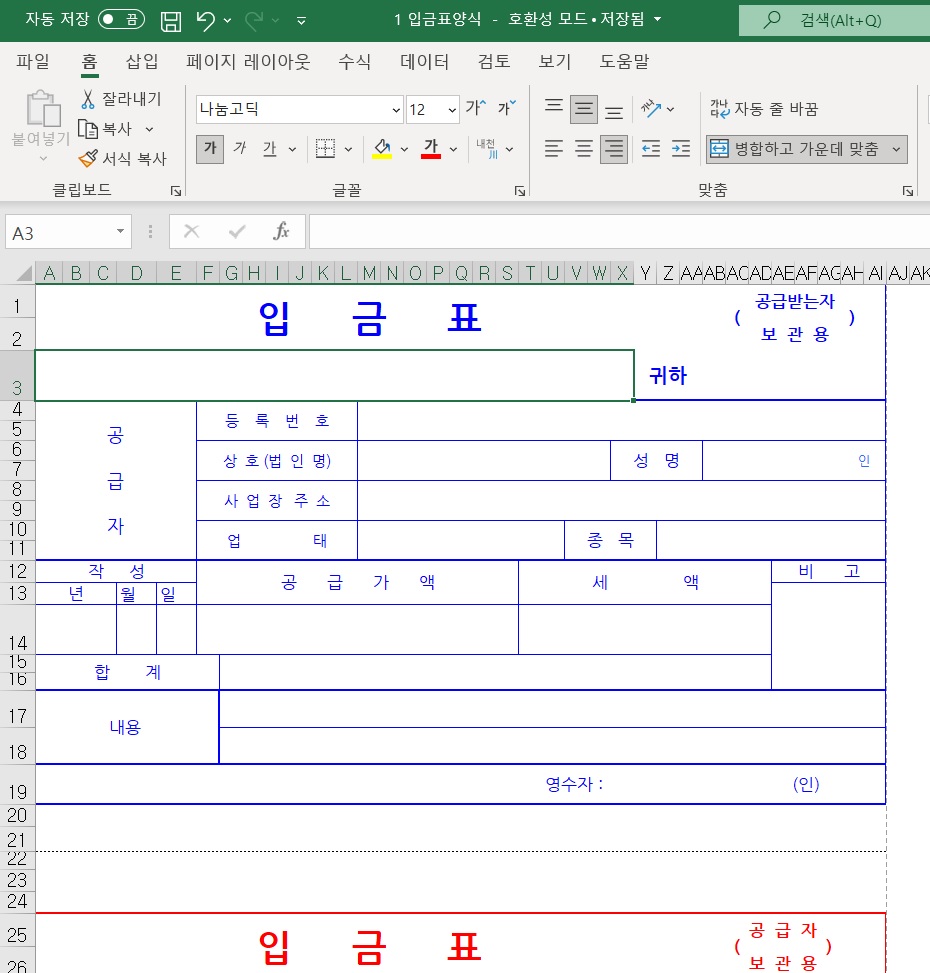Image resolution: width=930 pixels, height=973 pixels.
Task: Open merge and center dropdown arrow
Action: pyautogui.click(x=896, y=150)
